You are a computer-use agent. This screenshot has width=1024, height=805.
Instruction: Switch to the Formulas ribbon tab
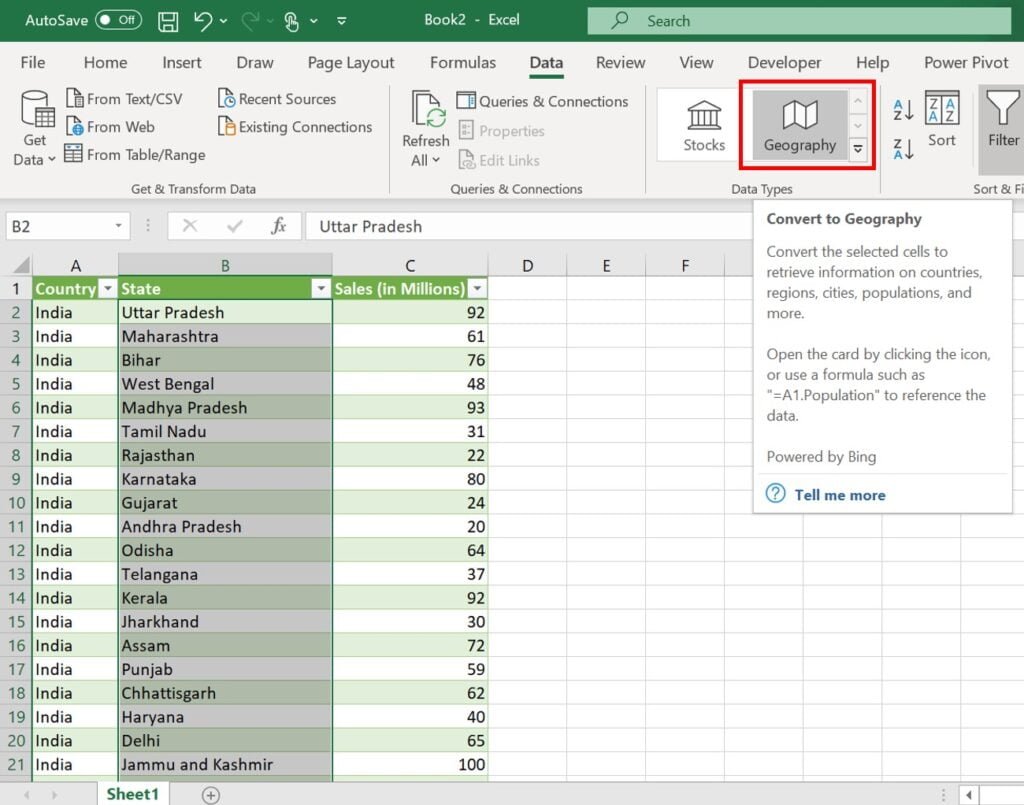[x=462, y=62]
